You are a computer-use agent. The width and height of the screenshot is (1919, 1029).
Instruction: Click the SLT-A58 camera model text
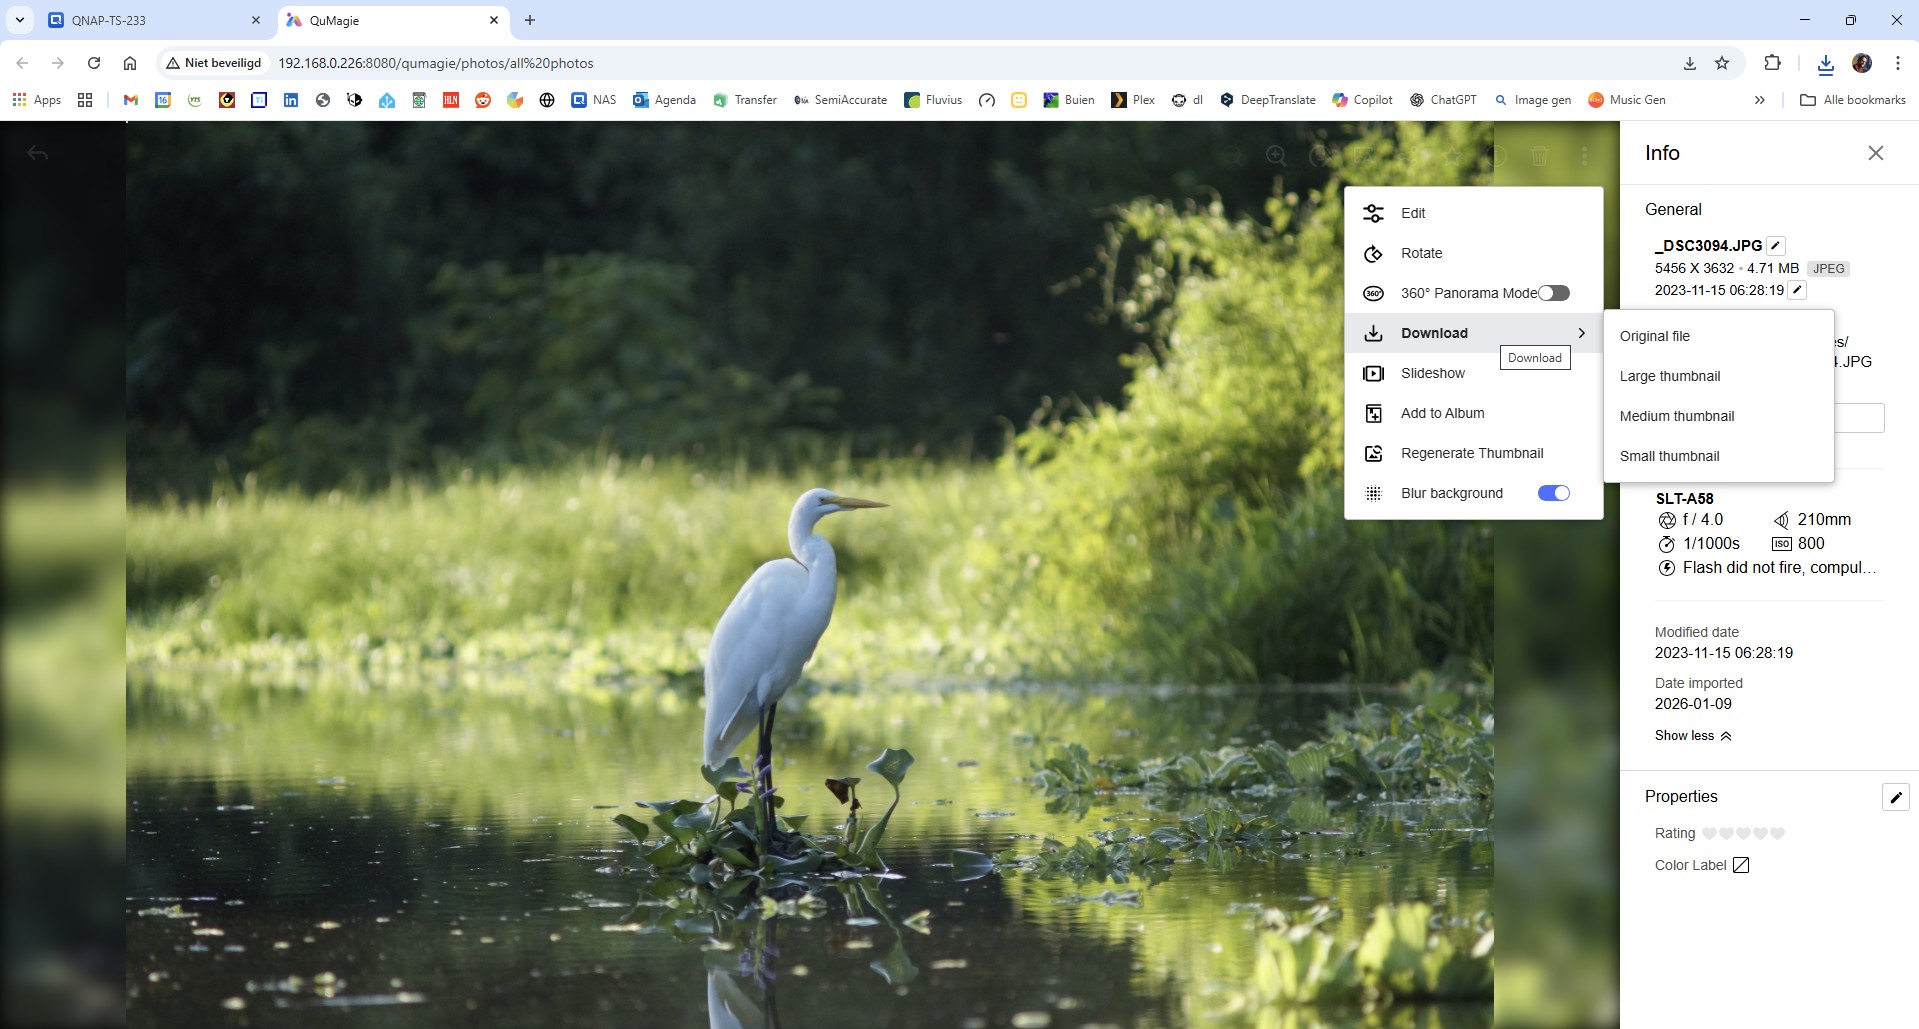click(x=1685, y=498)
